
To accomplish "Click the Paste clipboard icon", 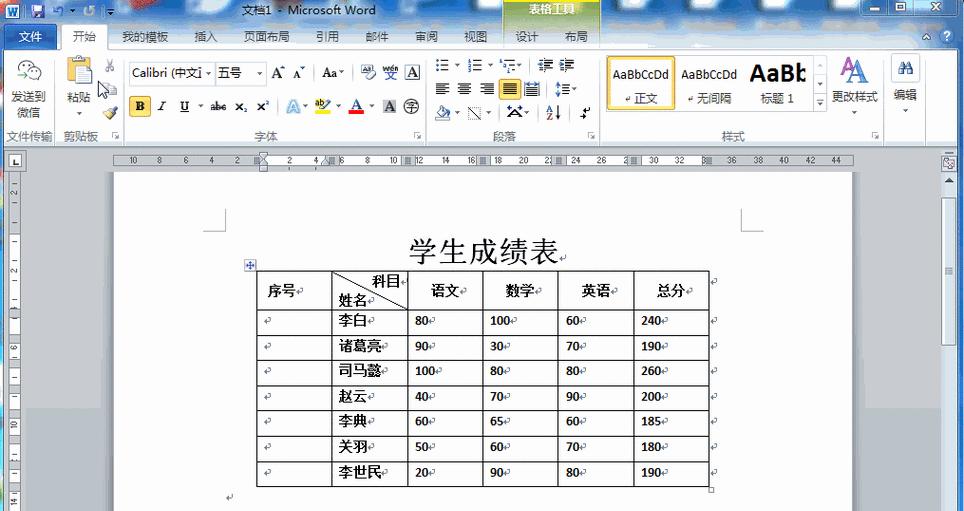I will point(79,71).
